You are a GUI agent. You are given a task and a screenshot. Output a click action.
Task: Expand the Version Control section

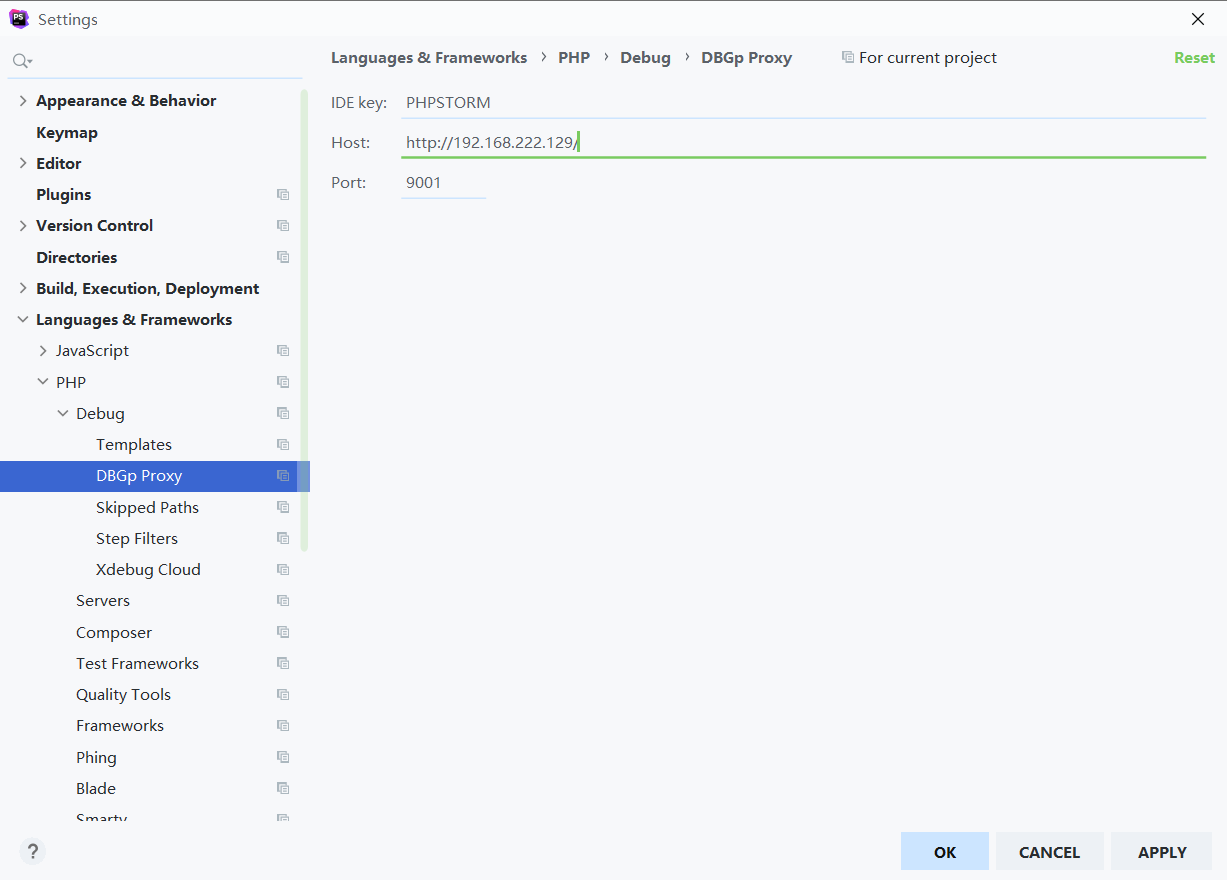(23, 226)
